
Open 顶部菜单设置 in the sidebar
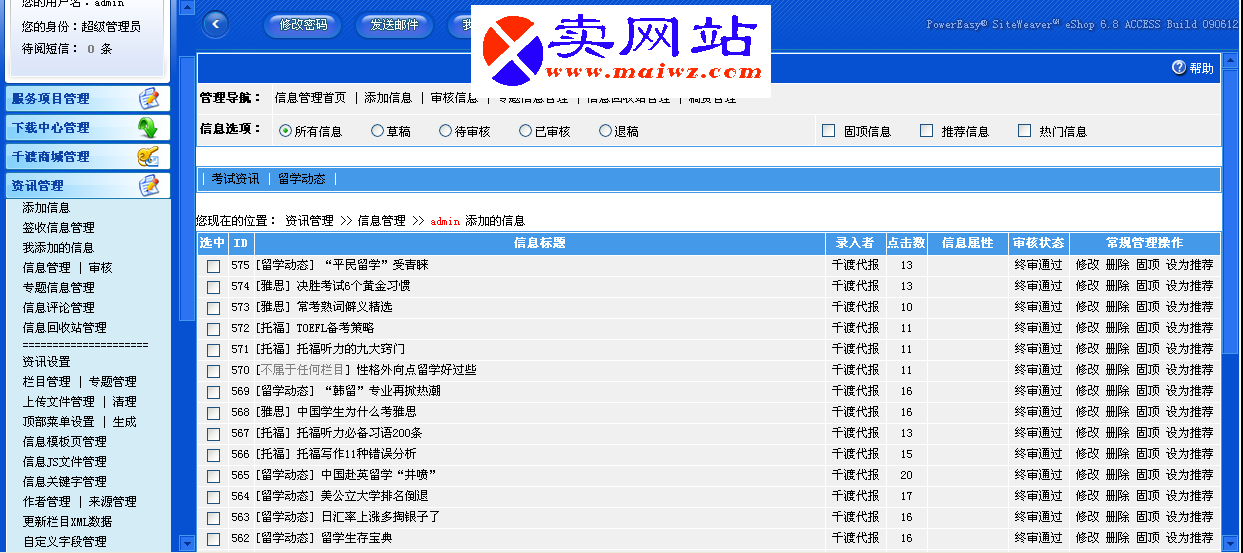coord(59,422)
